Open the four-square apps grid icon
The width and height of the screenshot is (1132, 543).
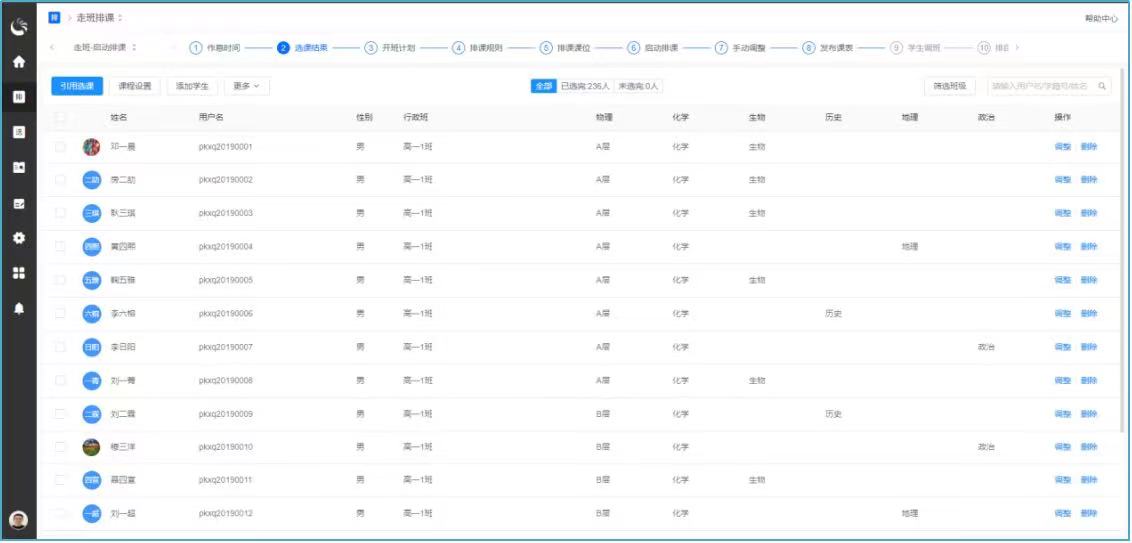pos(18,273)
